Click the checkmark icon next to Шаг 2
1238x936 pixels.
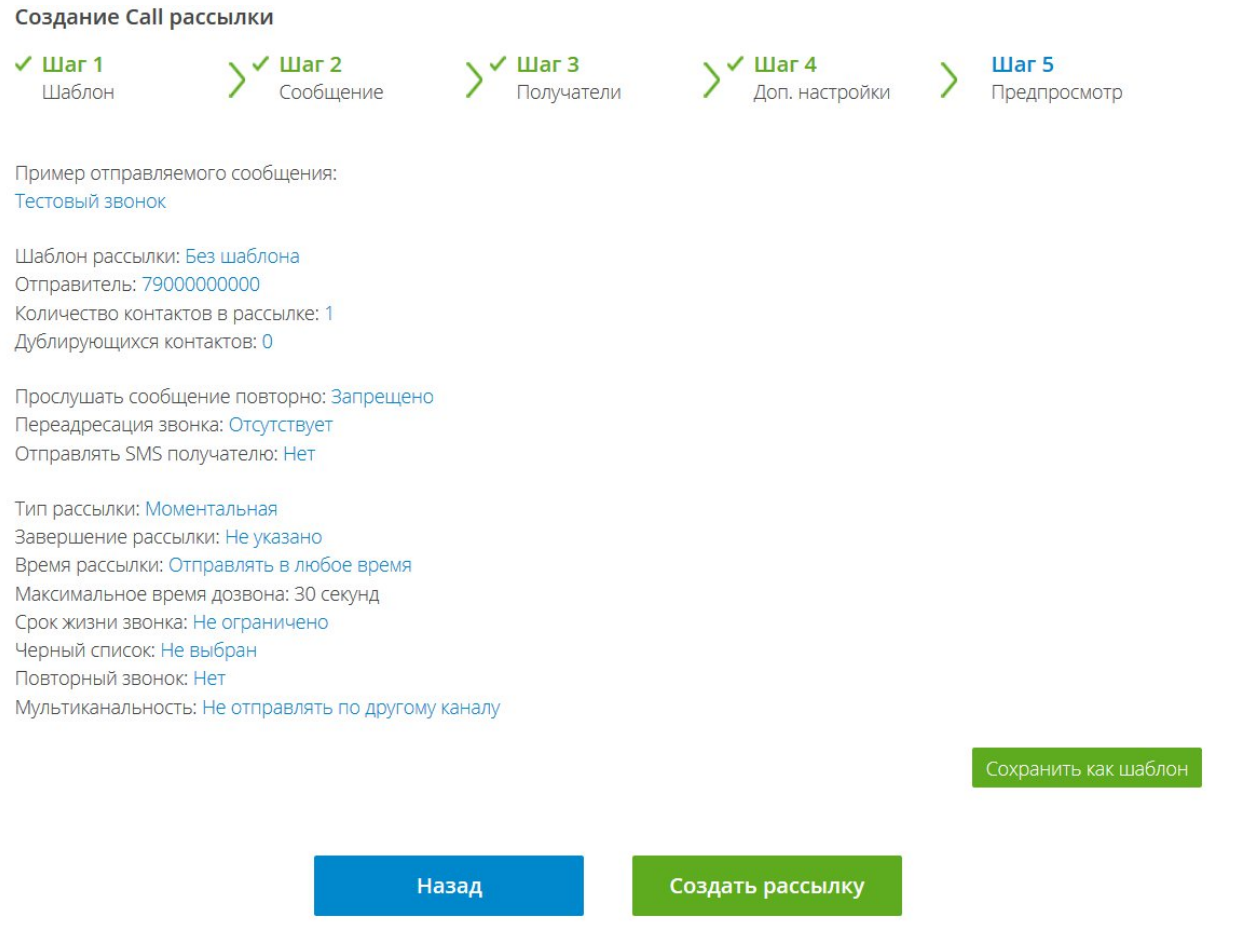[260, 65]
